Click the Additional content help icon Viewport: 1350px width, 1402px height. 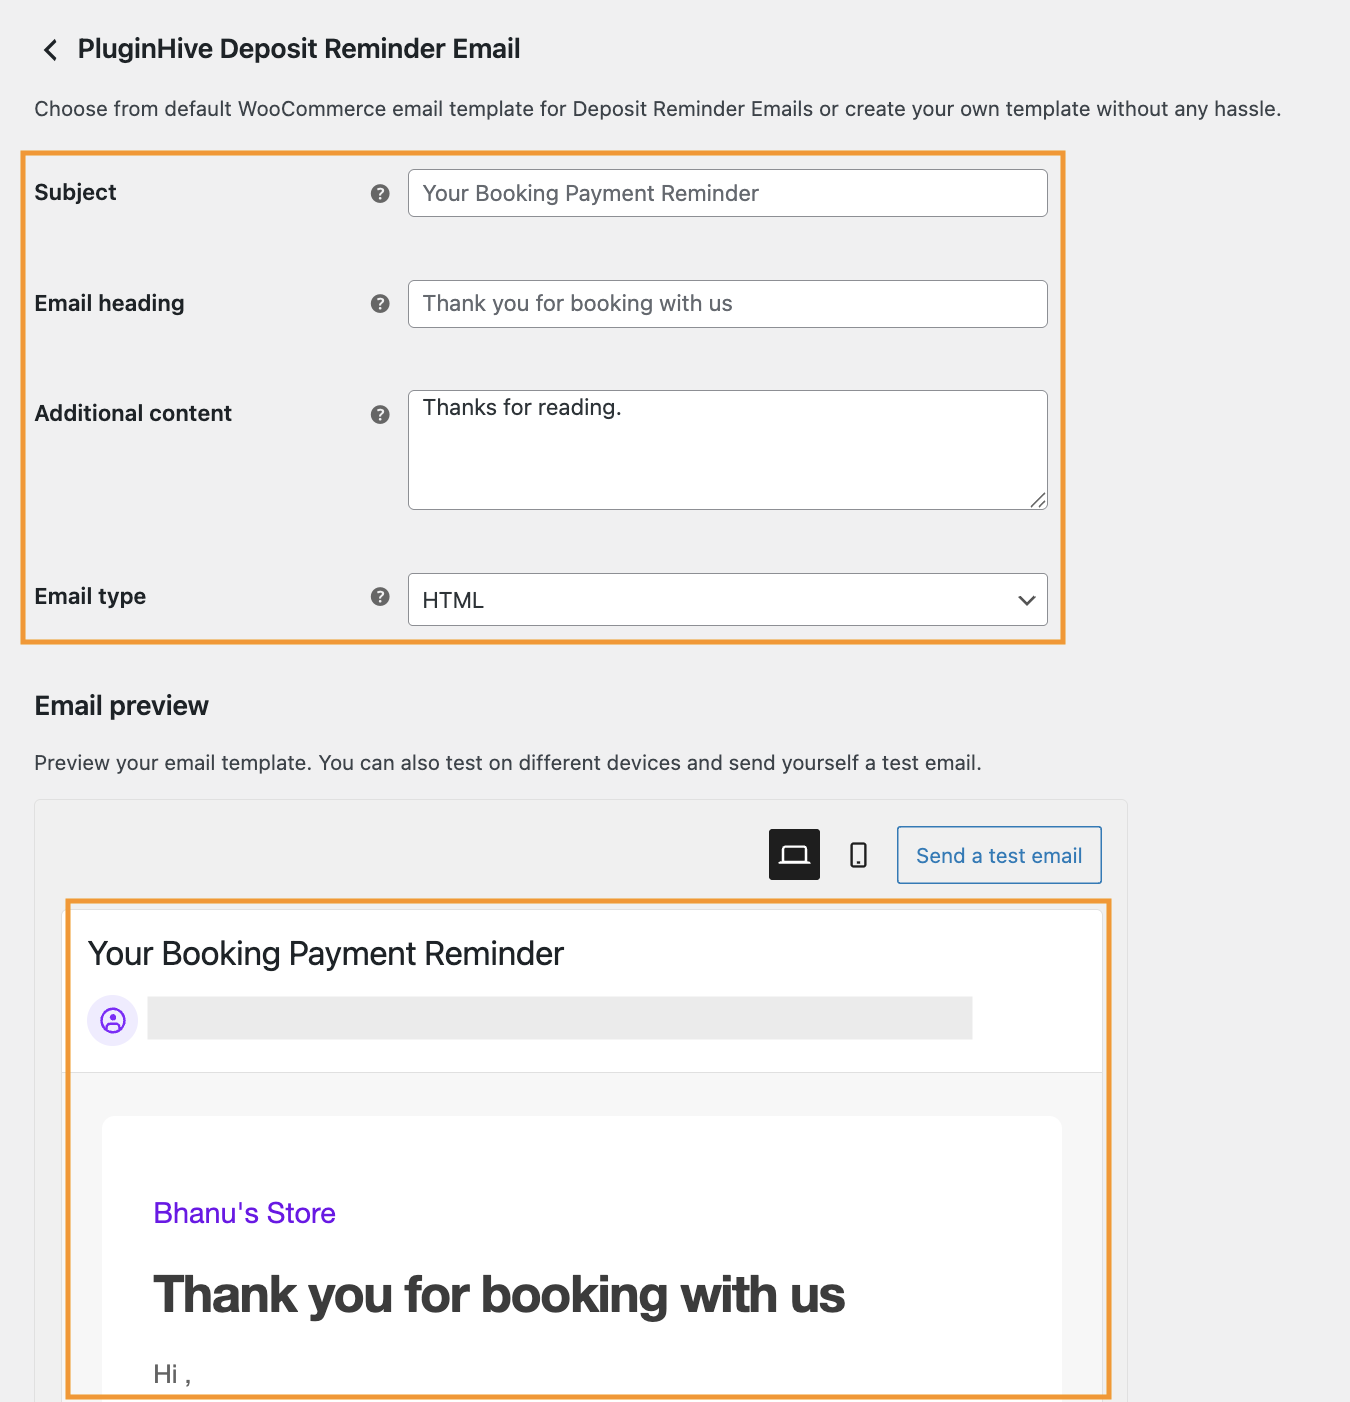[380, 415]
